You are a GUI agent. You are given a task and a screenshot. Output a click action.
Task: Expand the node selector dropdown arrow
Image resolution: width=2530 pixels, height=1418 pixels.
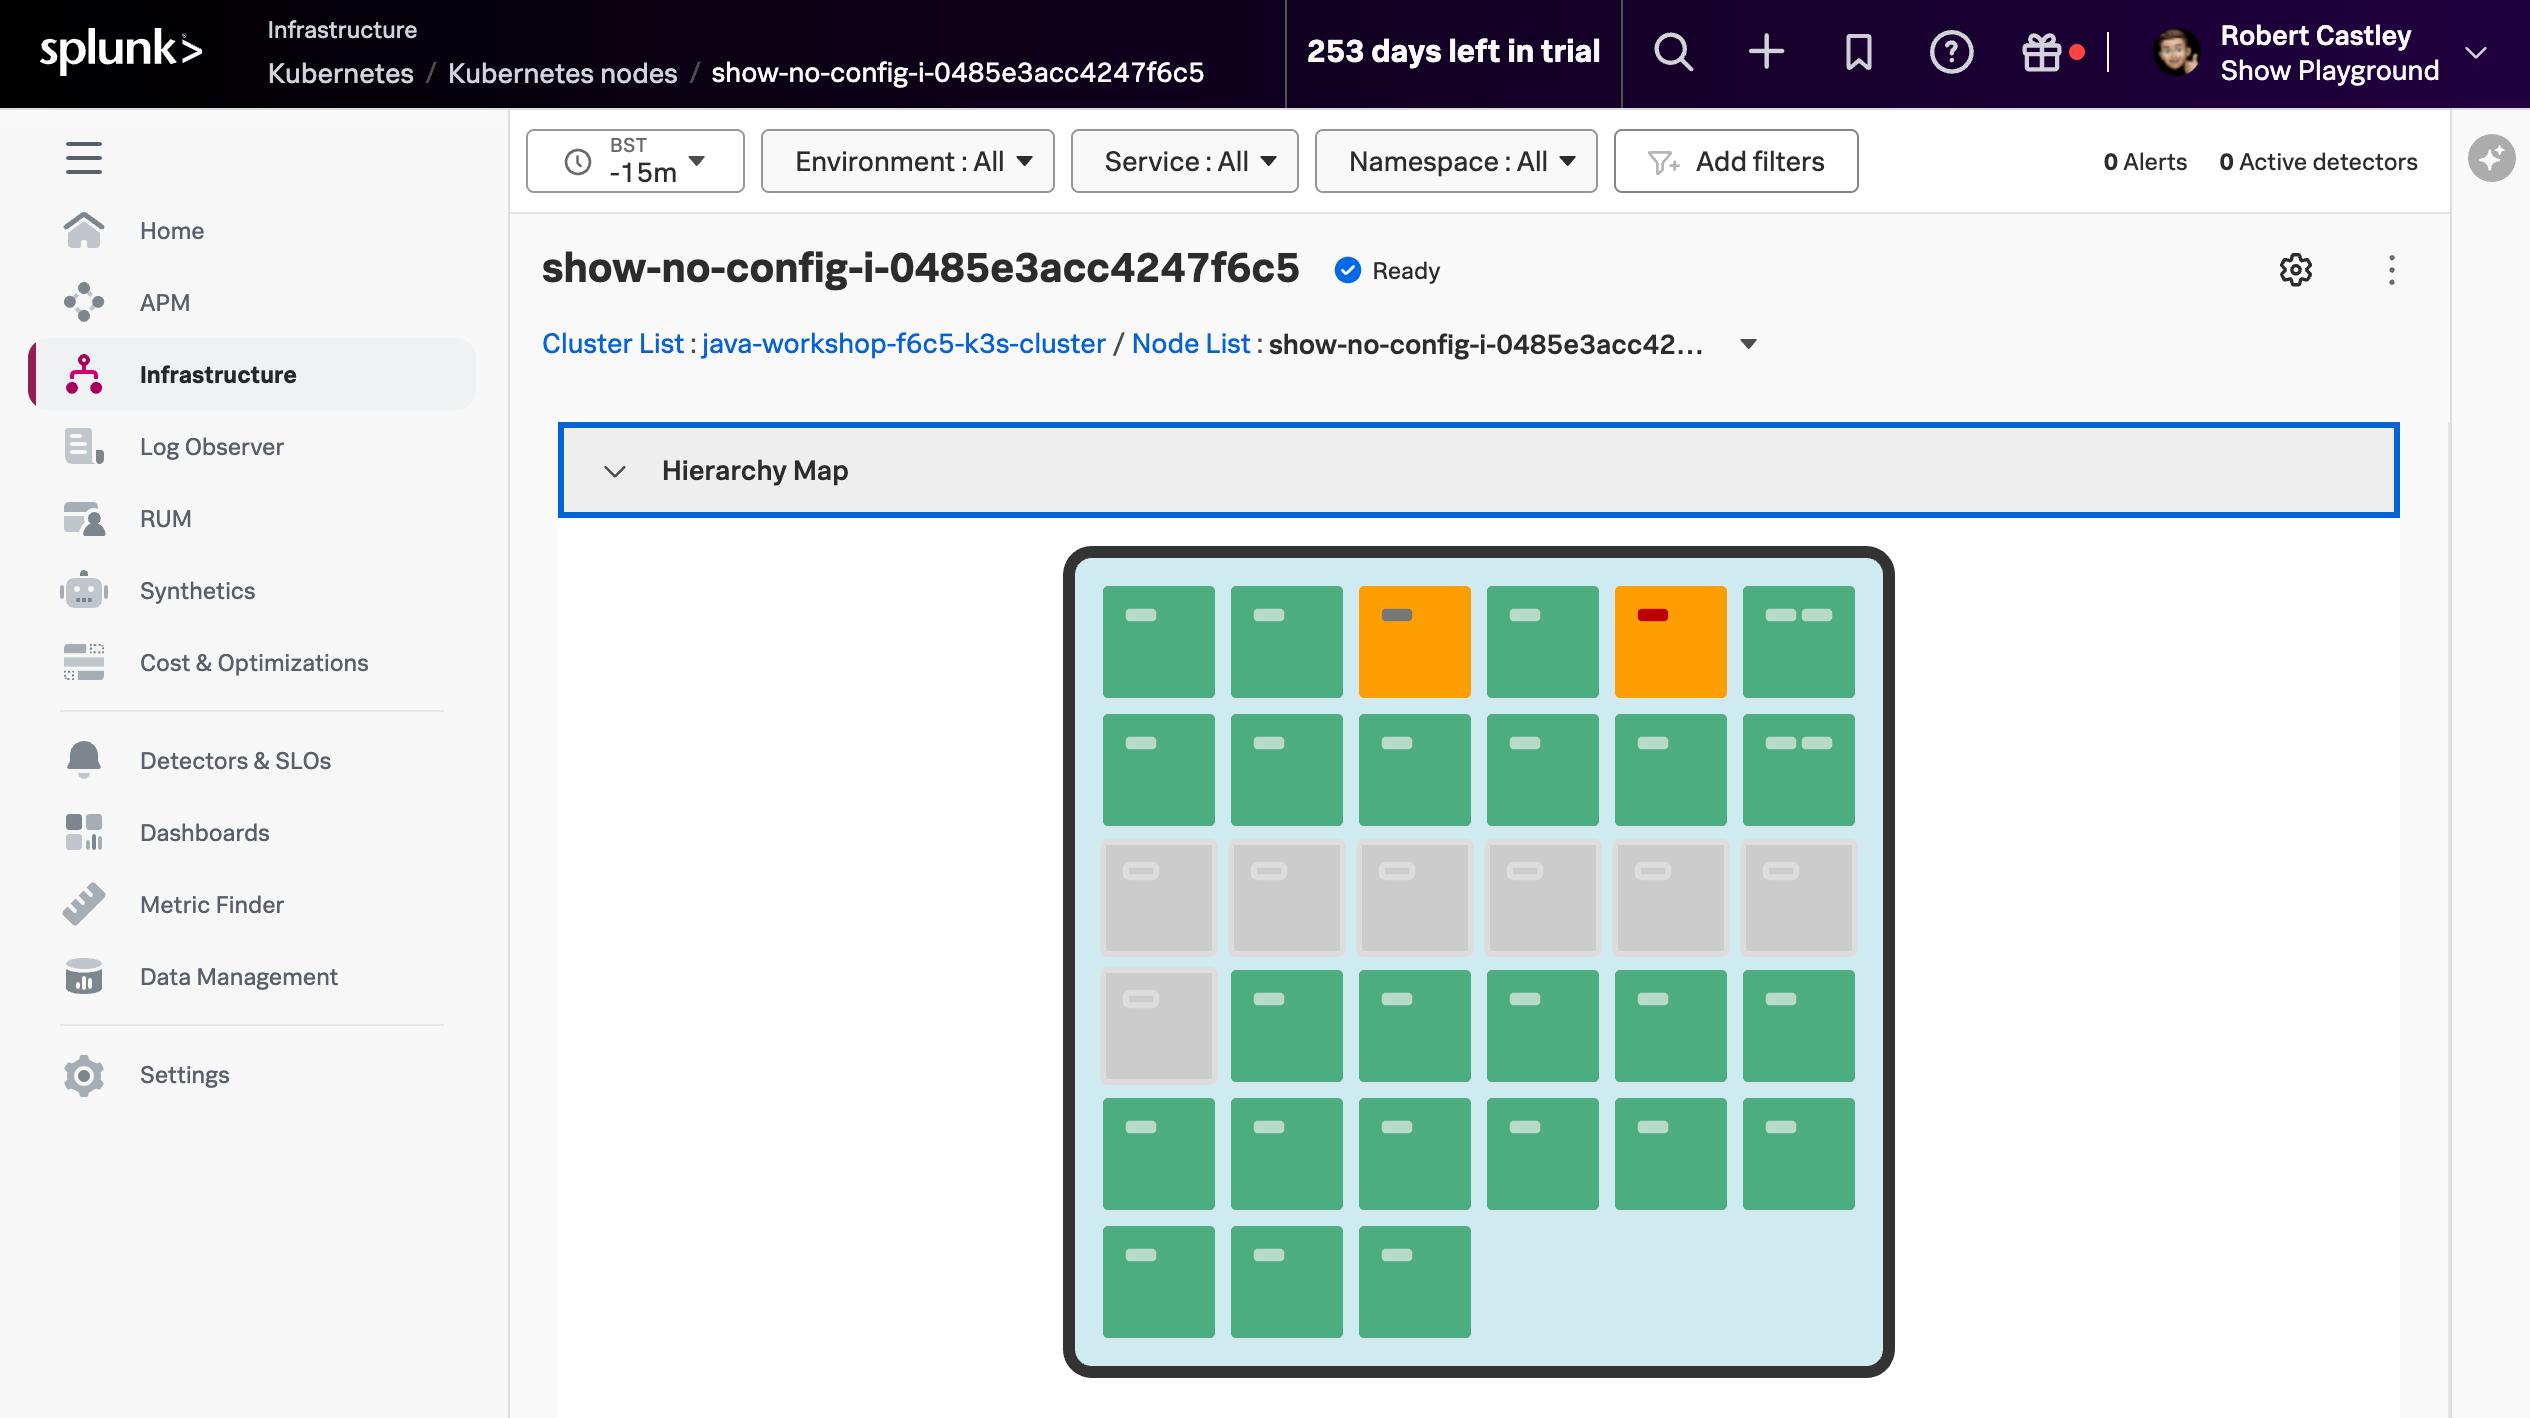1749,344
